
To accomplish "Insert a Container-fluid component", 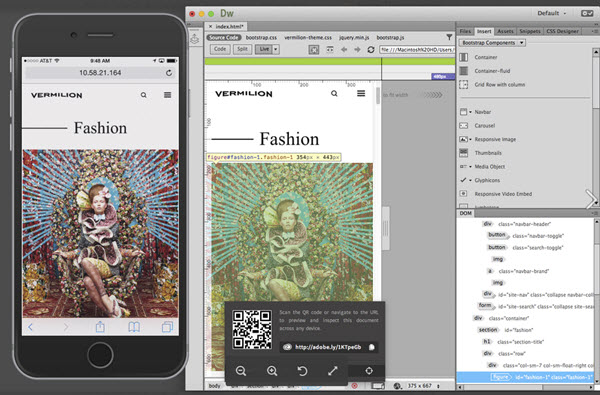I will click(485, 71).
